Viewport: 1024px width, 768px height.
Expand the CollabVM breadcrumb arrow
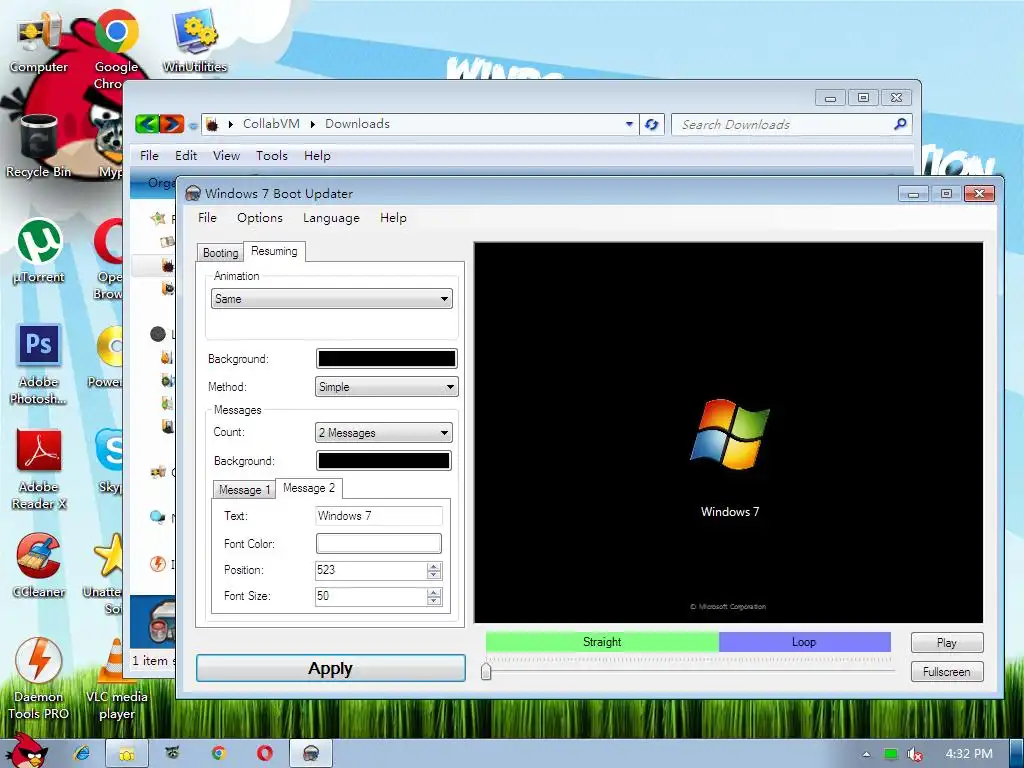click(x=312, y=124)
